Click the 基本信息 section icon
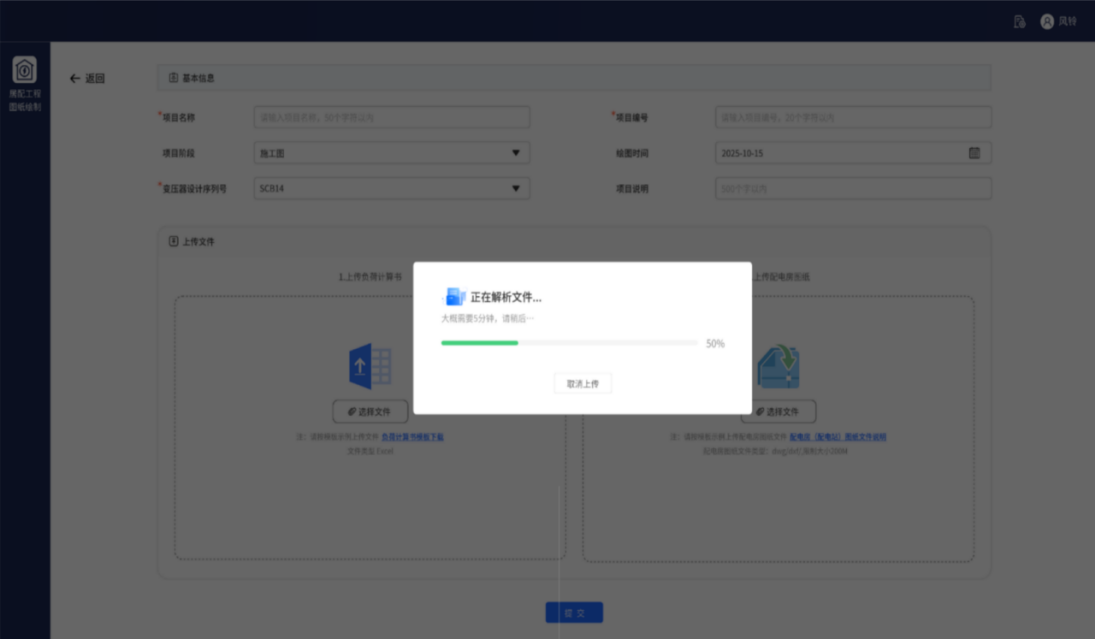Viewport: 1096px width, 639px height. click(x=173, y=78)
